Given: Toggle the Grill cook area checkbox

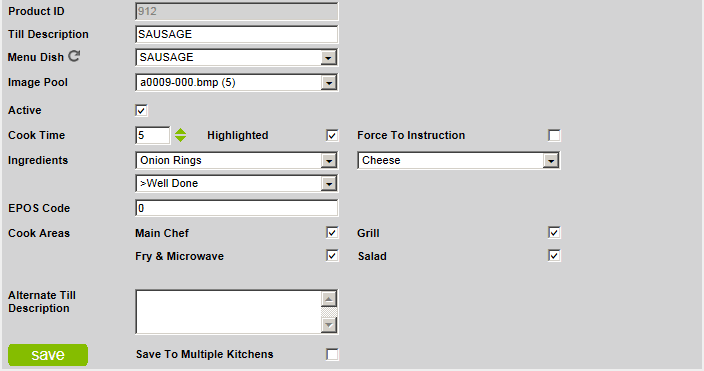Looking at the screenshot, I should click(x=554, y=233).
